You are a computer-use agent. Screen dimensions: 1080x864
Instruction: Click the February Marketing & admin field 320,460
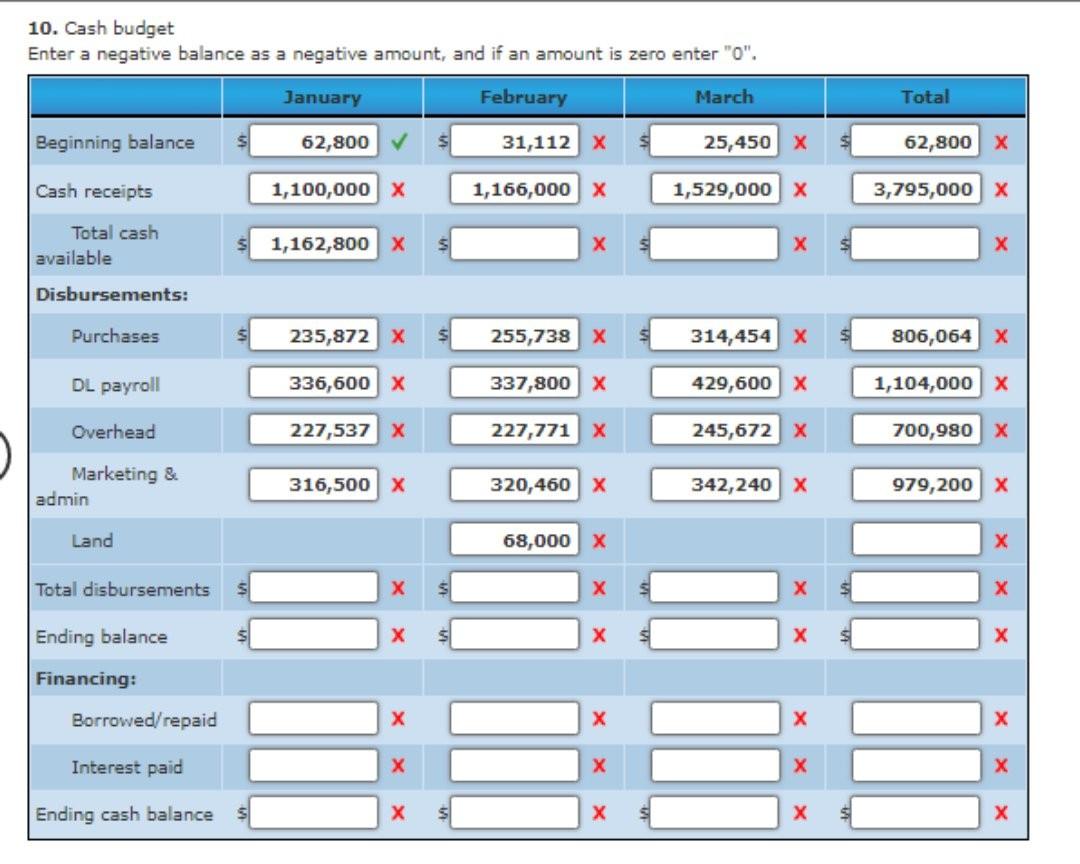(515, 484)
